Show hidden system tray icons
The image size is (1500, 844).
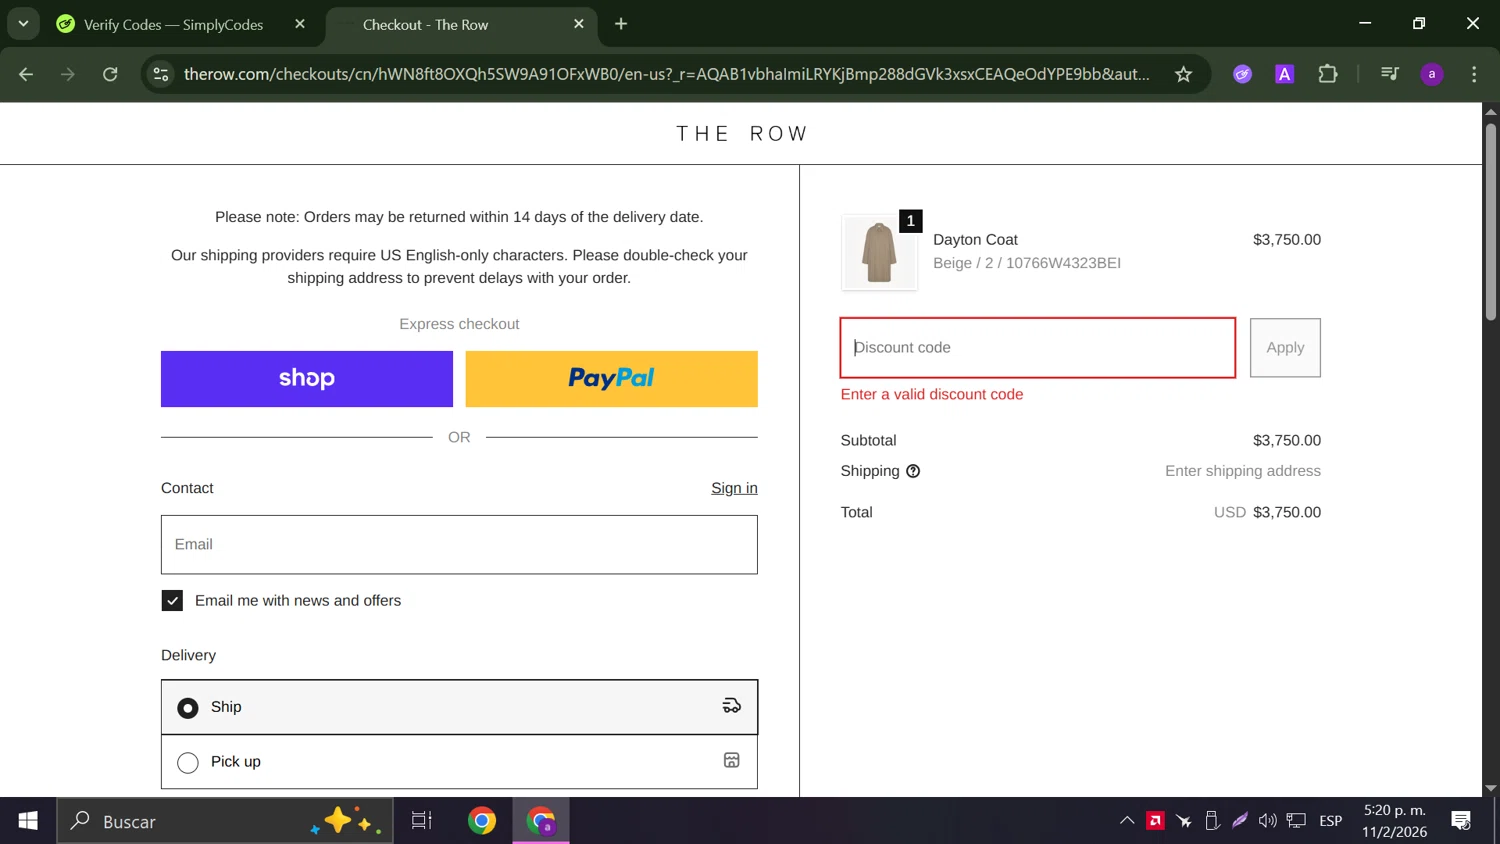coord(1127,821)
